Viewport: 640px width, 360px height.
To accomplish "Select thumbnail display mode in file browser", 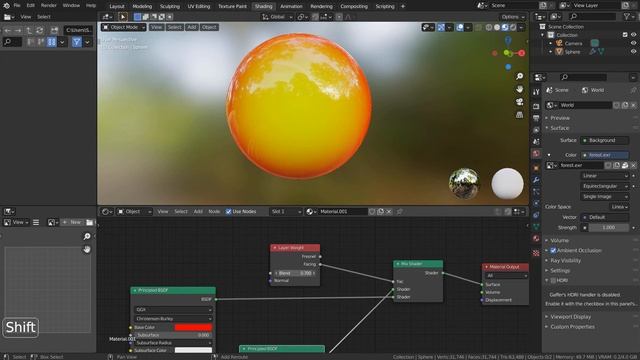I will click(x=51, y=42).
